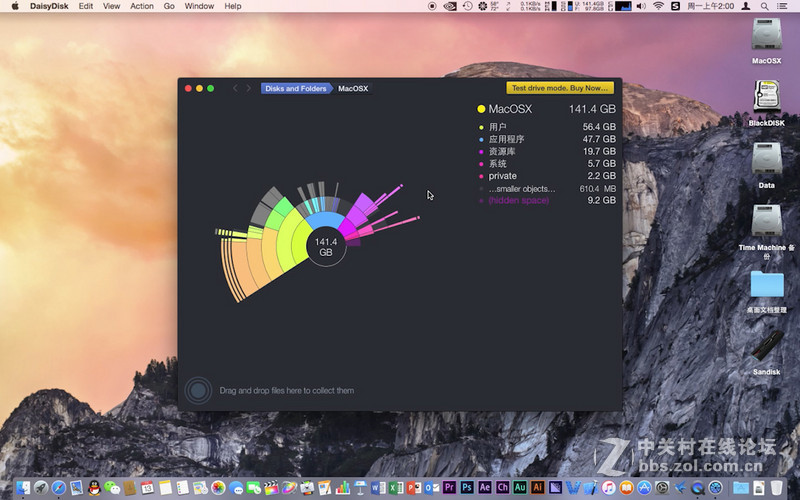Viewport: 800px width, 500px height.
Task: Launch Premiere Pro from the dock
Action: click(449, 487)
